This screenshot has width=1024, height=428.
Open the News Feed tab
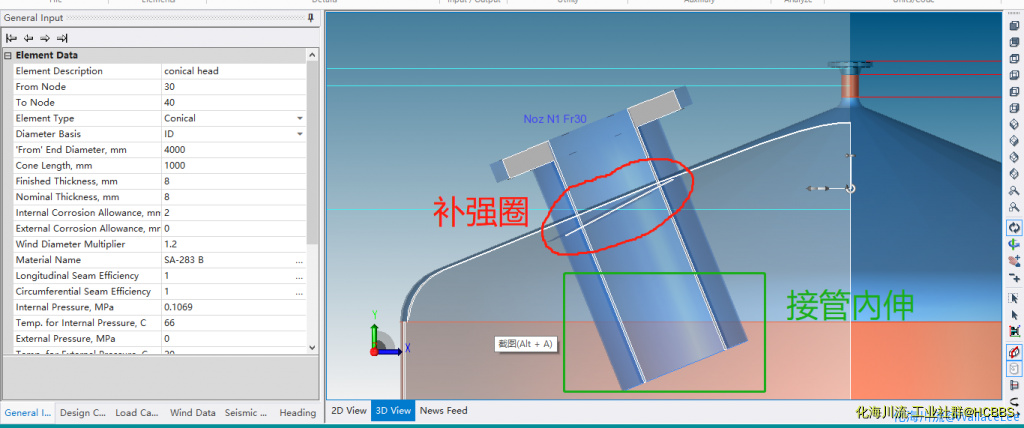coord(443,411)
